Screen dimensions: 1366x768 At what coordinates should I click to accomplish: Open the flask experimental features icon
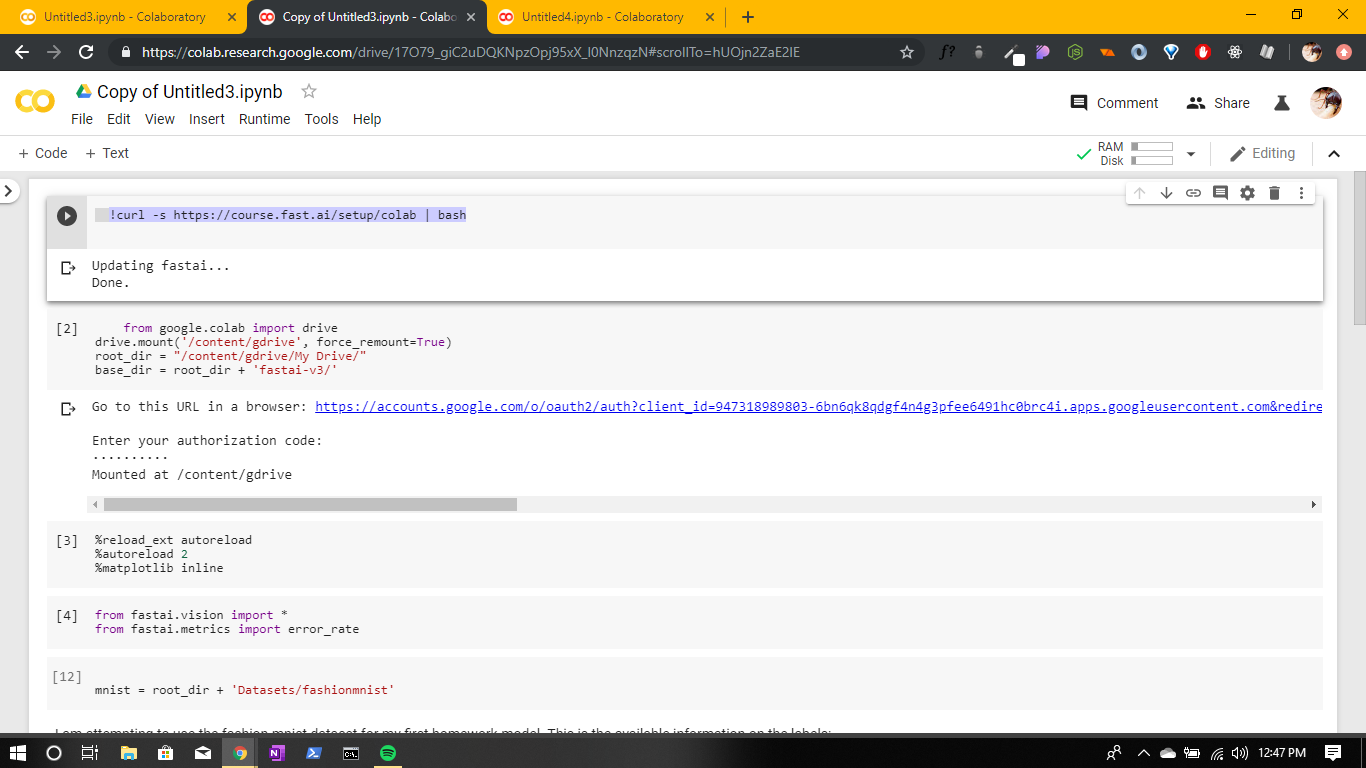point(1281,103)
